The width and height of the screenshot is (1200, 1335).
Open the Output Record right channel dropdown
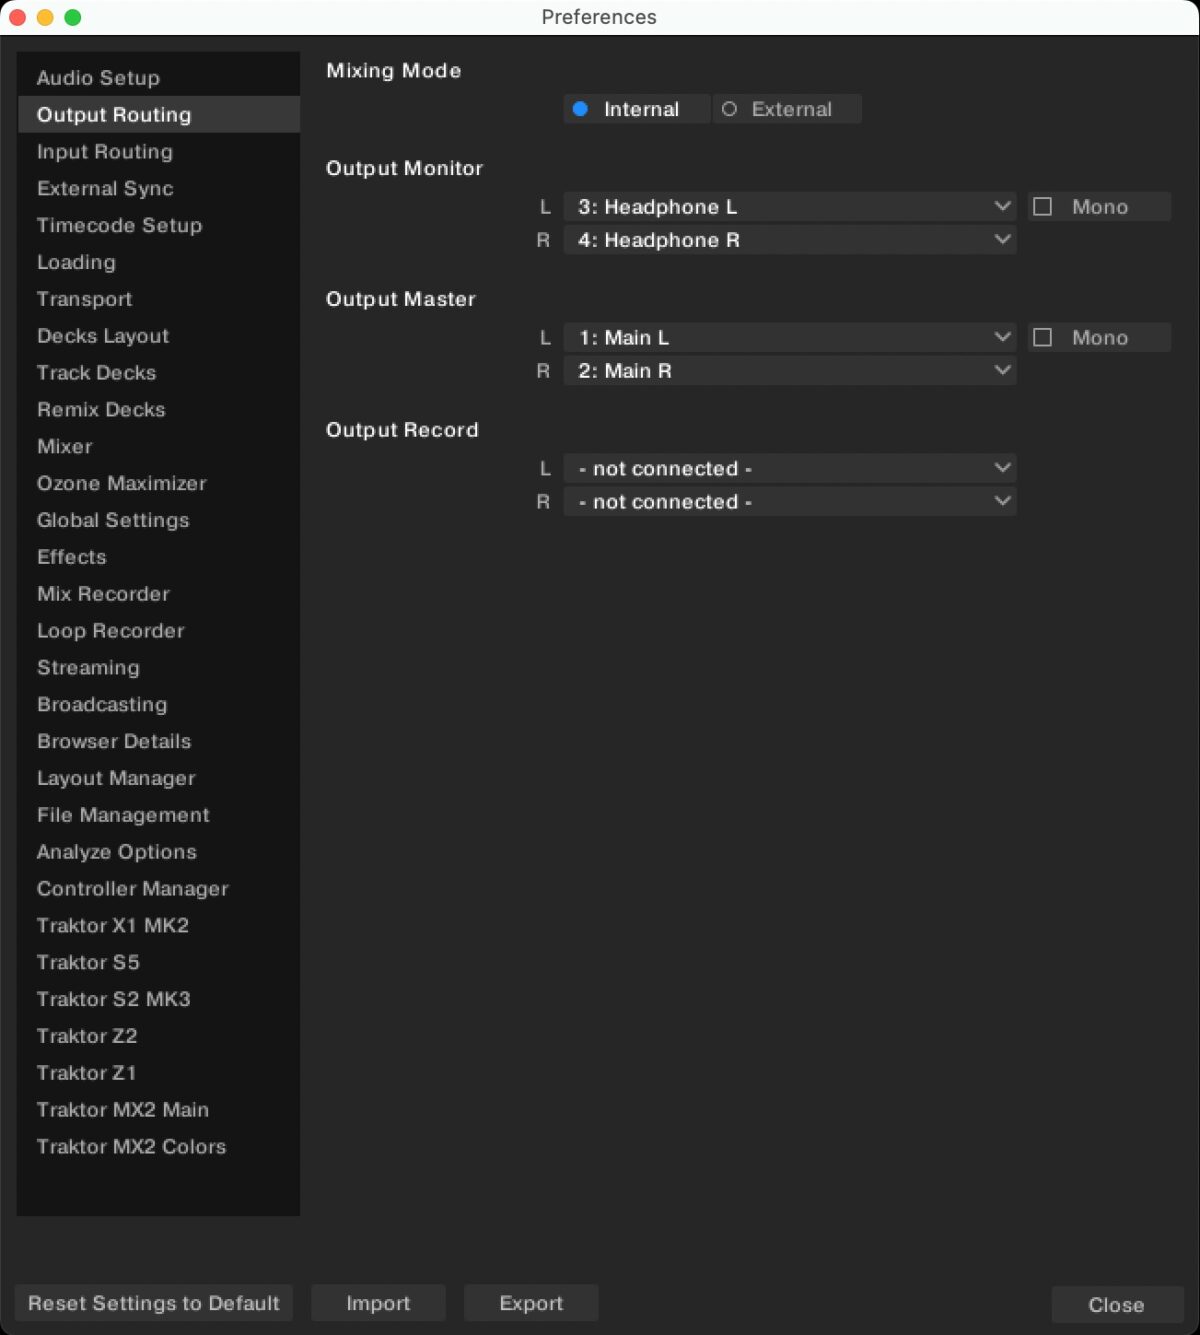point(790,501)
